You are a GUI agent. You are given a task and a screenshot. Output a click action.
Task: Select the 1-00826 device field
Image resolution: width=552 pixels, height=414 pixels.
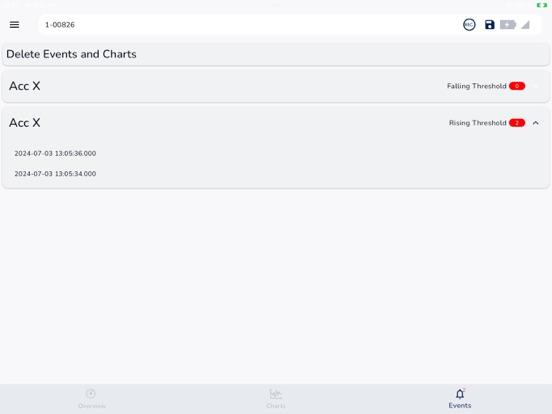pyautogui.click(x=290, y=25)
